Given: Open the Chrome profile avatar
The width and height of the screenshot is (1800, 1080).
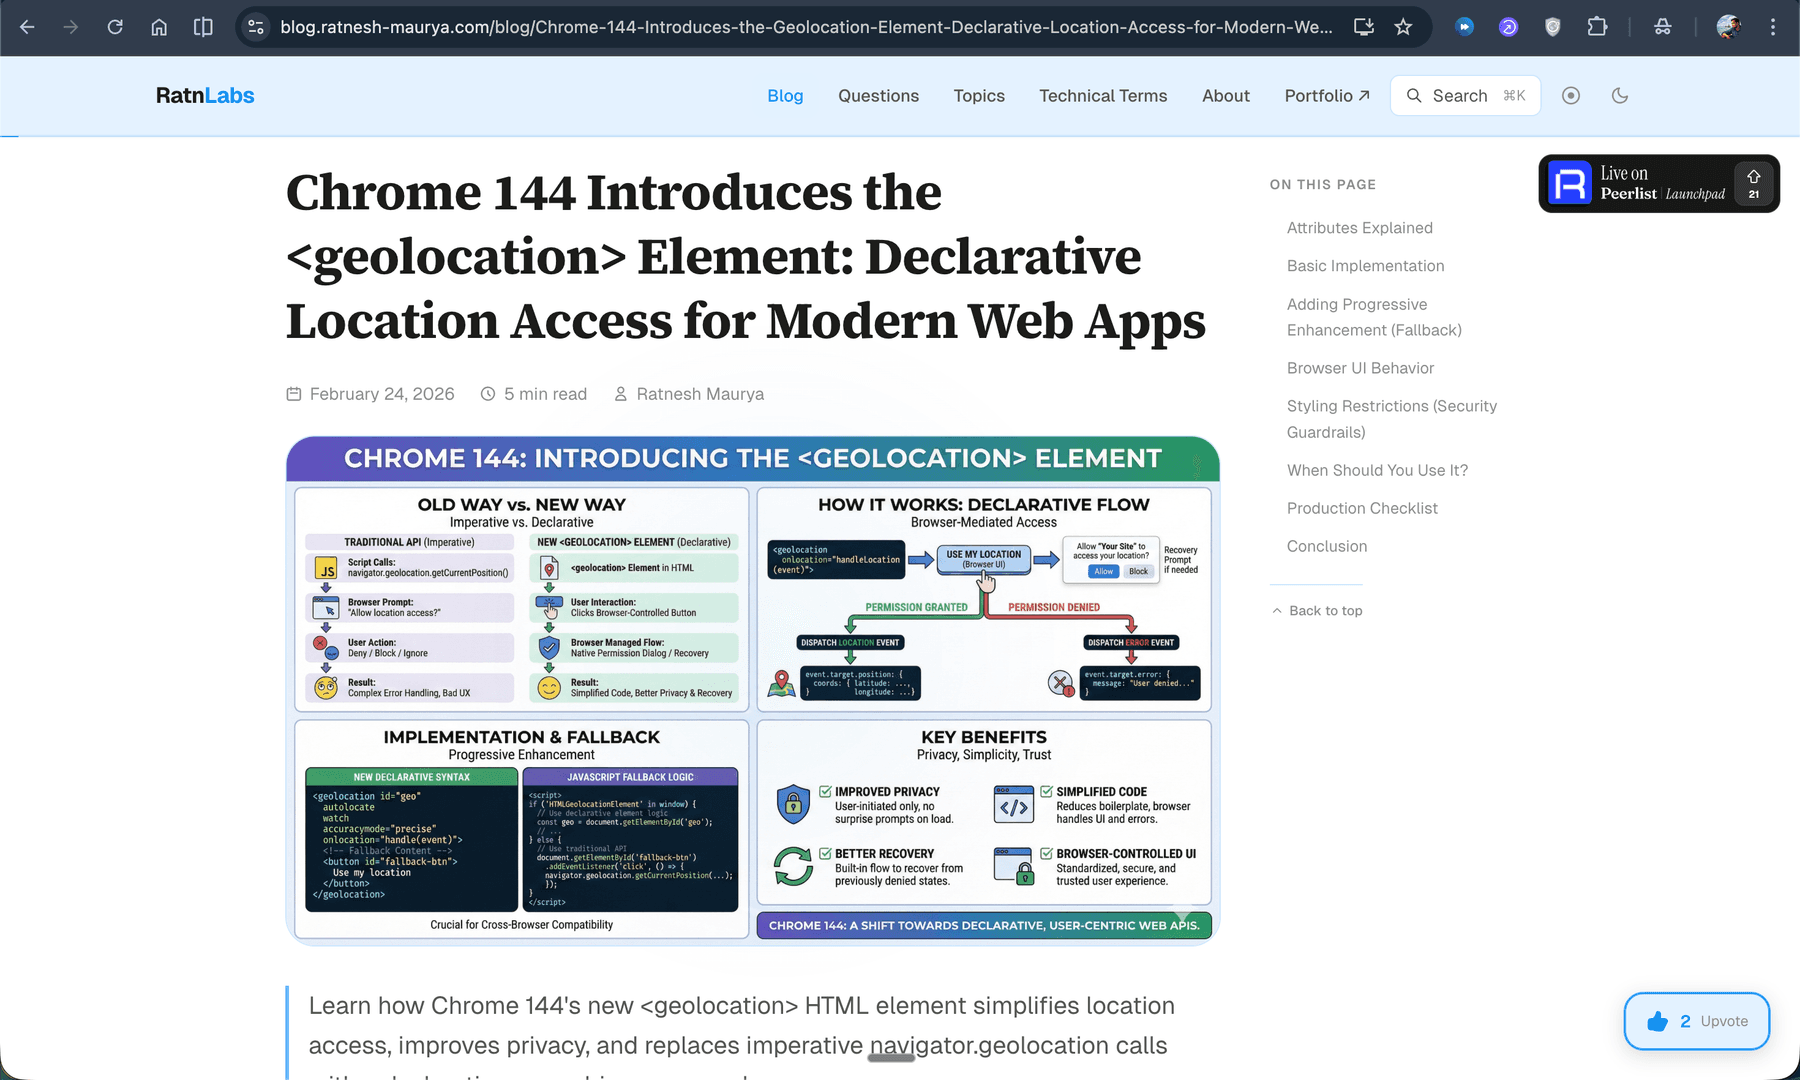Looking at the screenshot, I should point(1729,27).
